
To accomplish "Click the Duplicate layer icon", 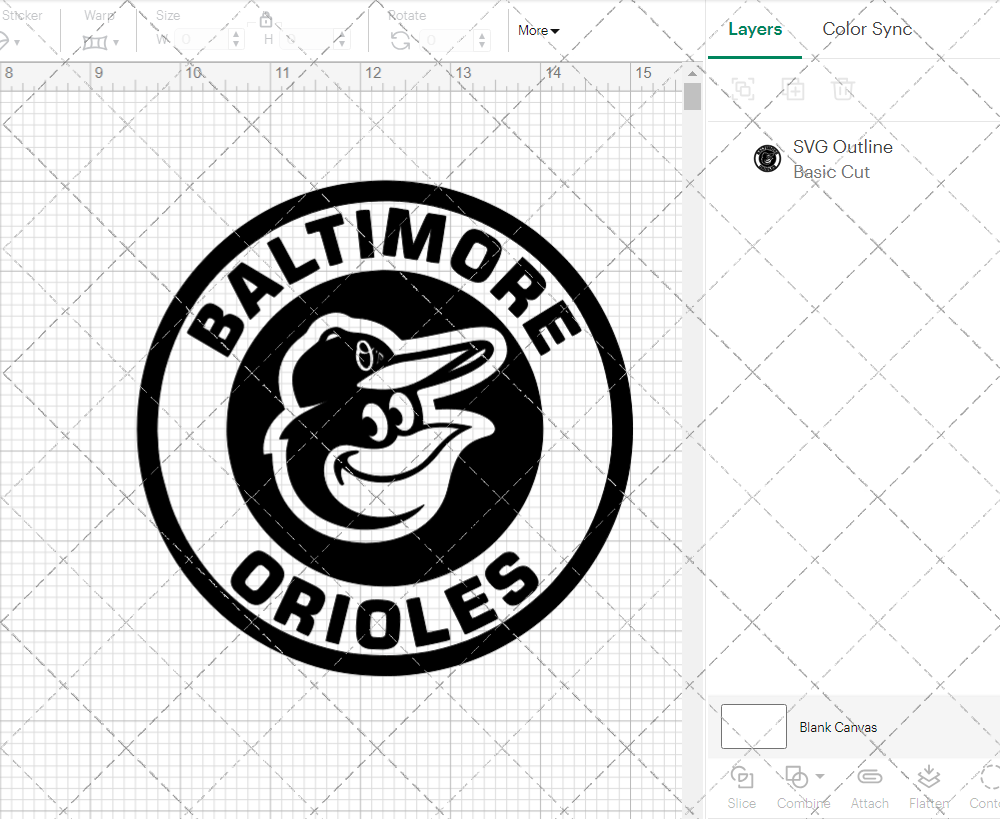I will [794, 89].
